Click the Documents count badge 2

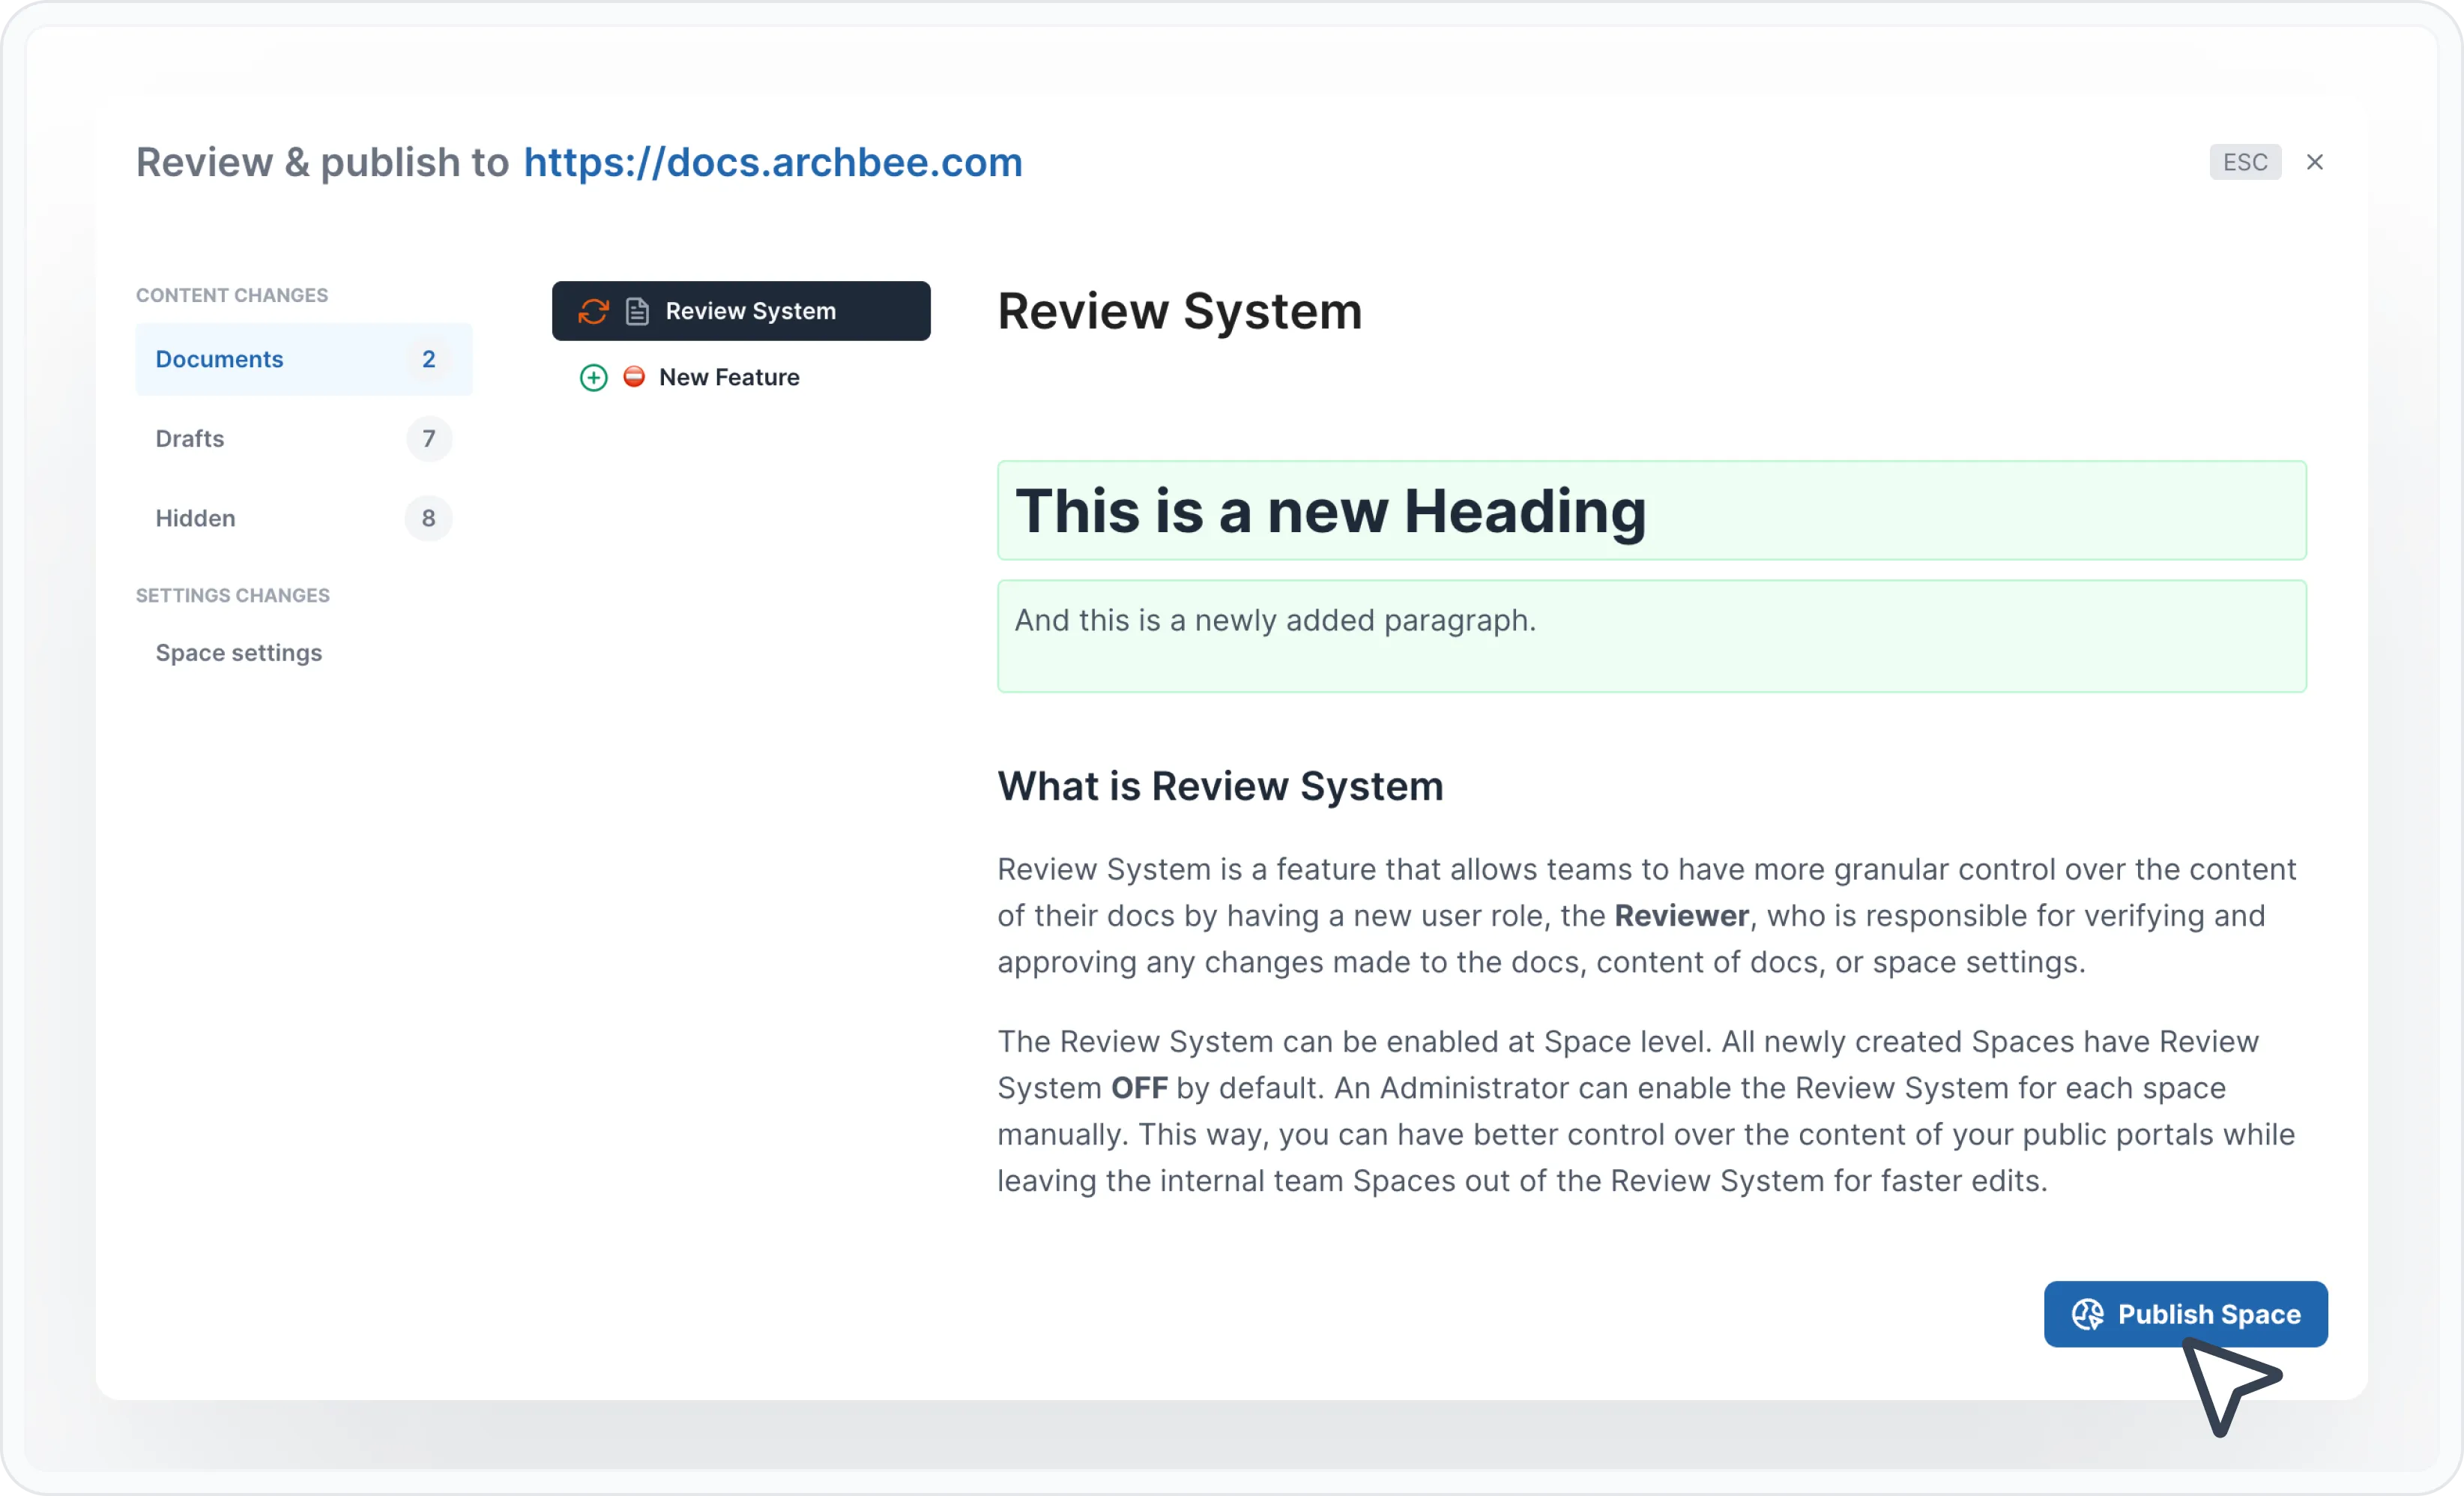click(x=428, y=359)
